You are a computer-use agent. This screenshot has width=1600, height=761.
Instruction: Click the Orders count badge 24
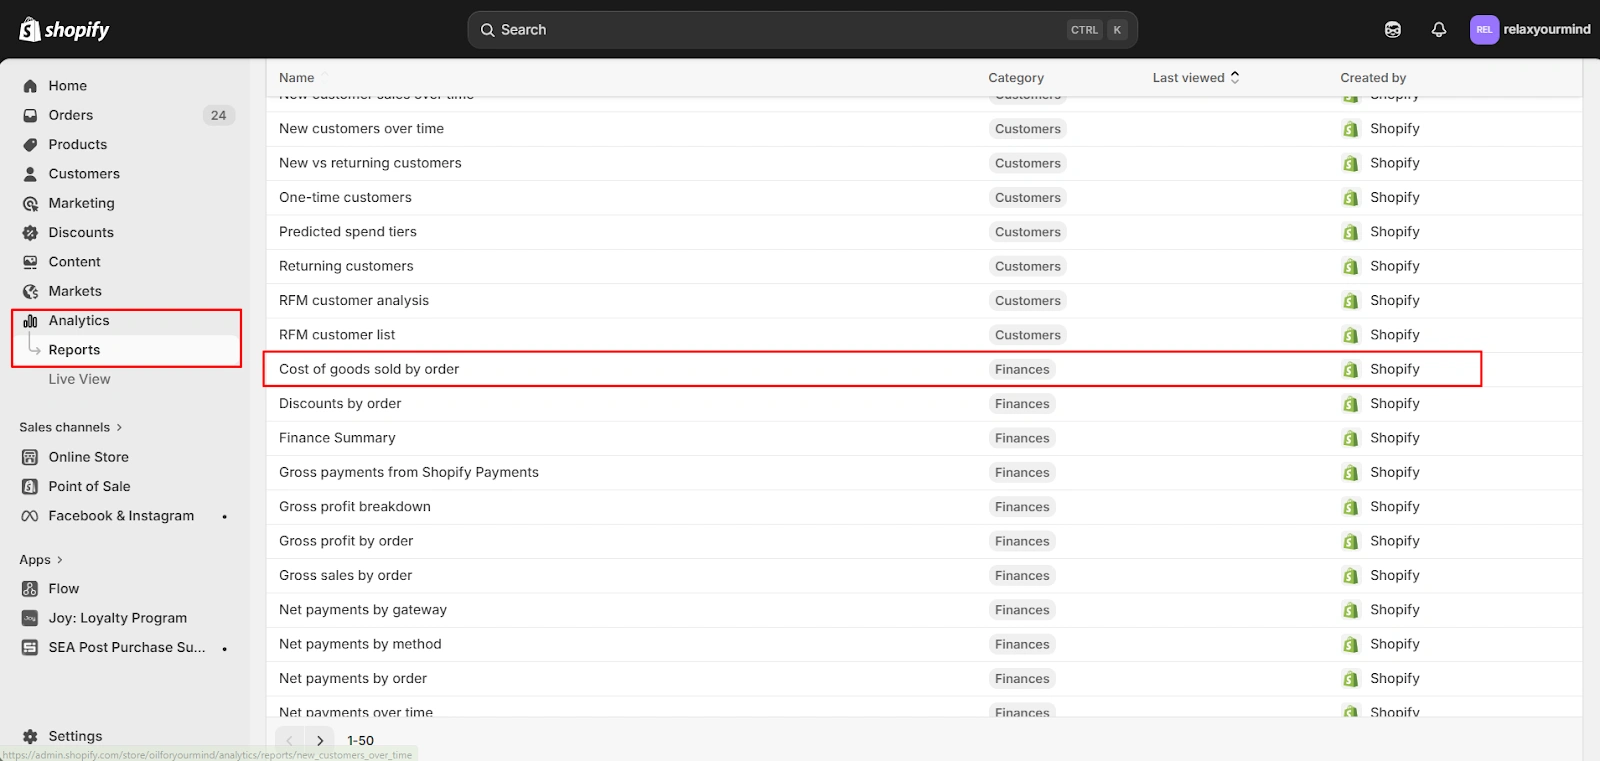click(x=219, y=115)
